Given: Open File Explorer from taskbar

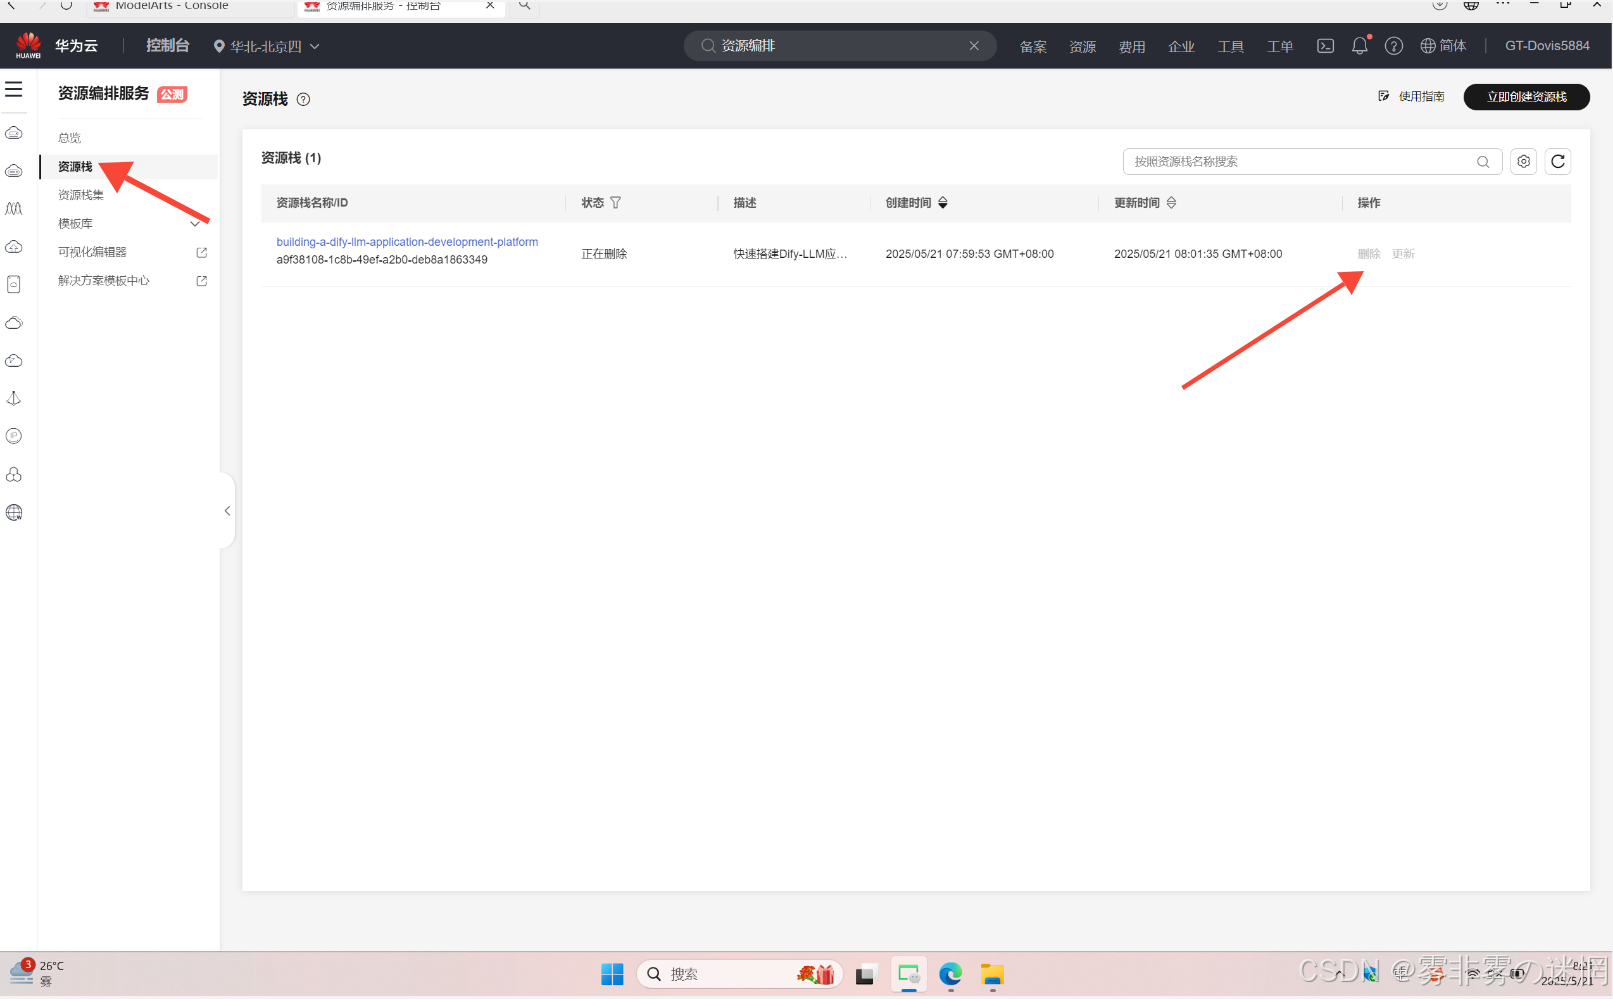Looking at the screenshot, I should 992,974.
